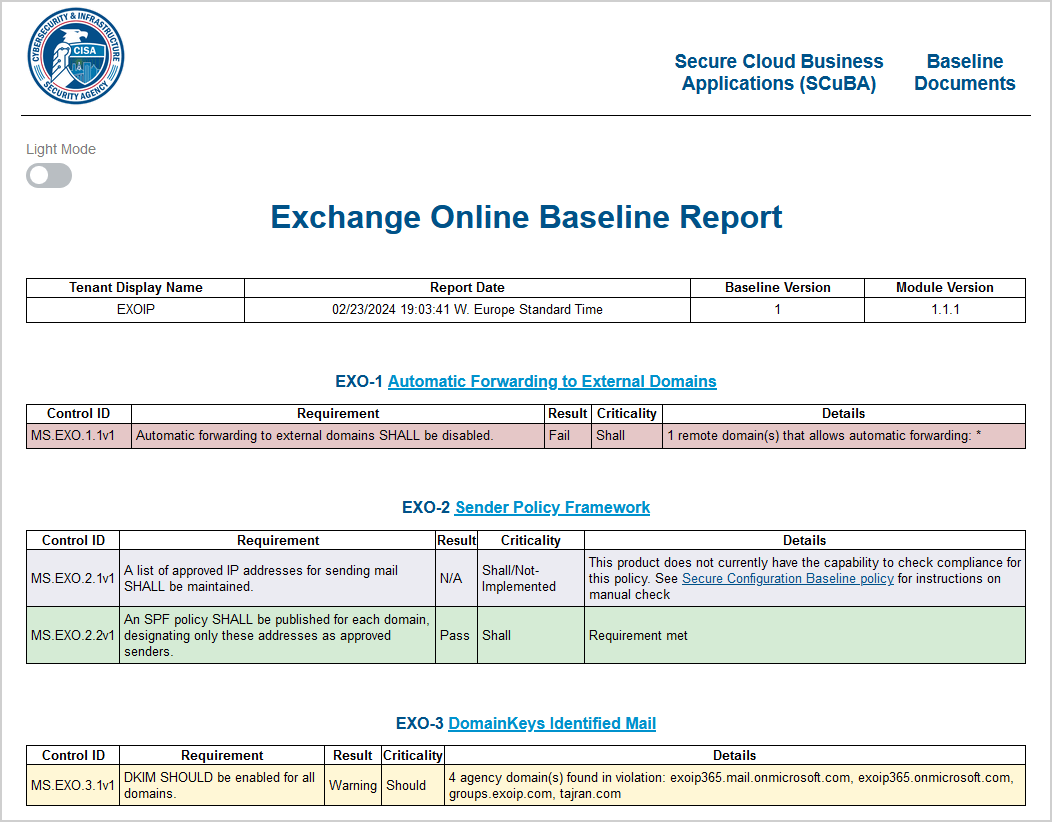
Task: Follow the Secure Configuration Baseline policy link
Action: [x=787, y=578]
